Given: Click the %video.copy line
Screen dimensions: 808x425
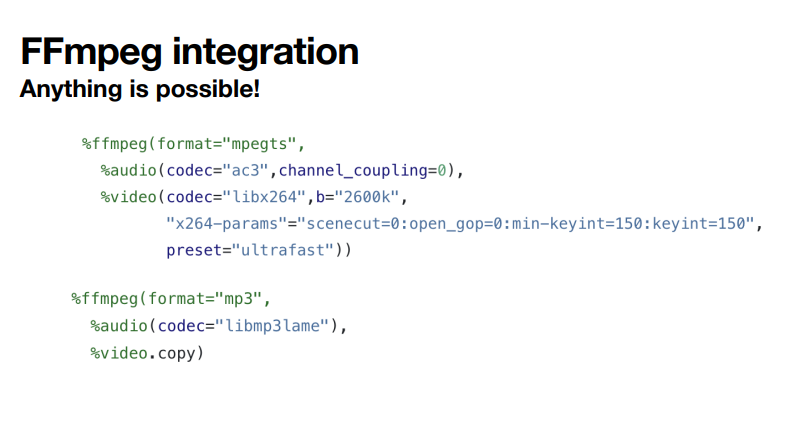Looking at the screenshot, I should click(x=146, y=352).
